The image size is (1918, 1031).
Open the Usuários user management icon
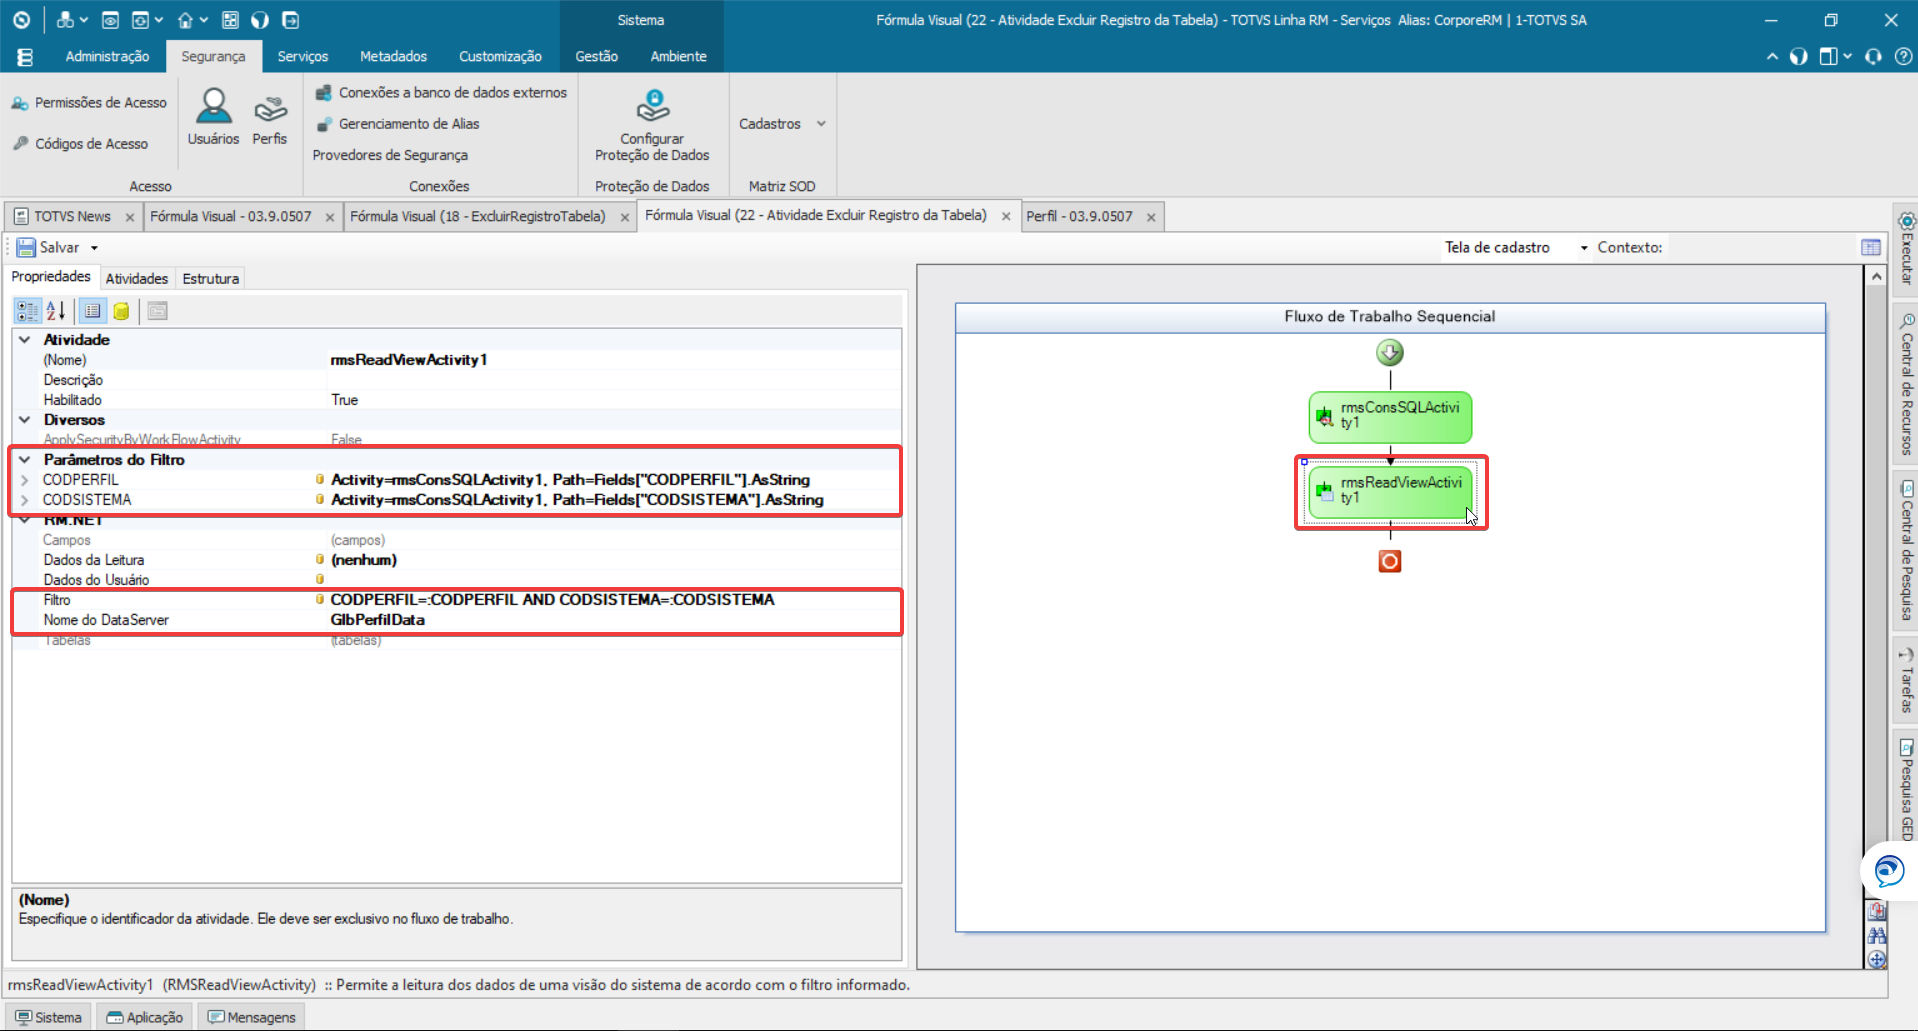[x=213, y=116]
